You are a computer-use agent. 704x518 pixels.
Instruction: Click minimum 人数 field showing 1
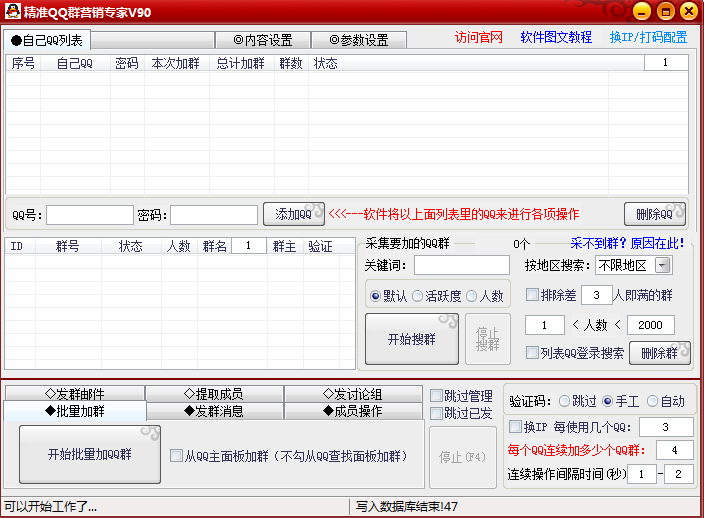[x=545, y=325]
